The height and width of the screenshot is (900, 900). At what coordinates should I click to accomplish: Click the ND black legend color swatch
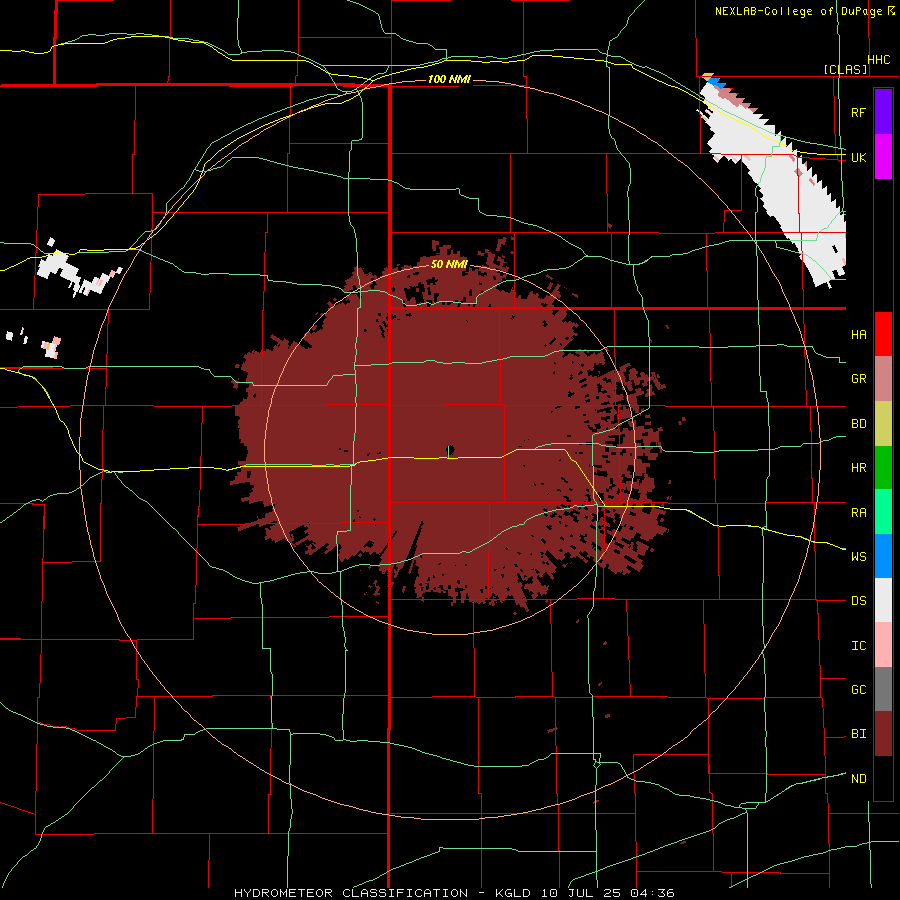(x=883, y=778)
